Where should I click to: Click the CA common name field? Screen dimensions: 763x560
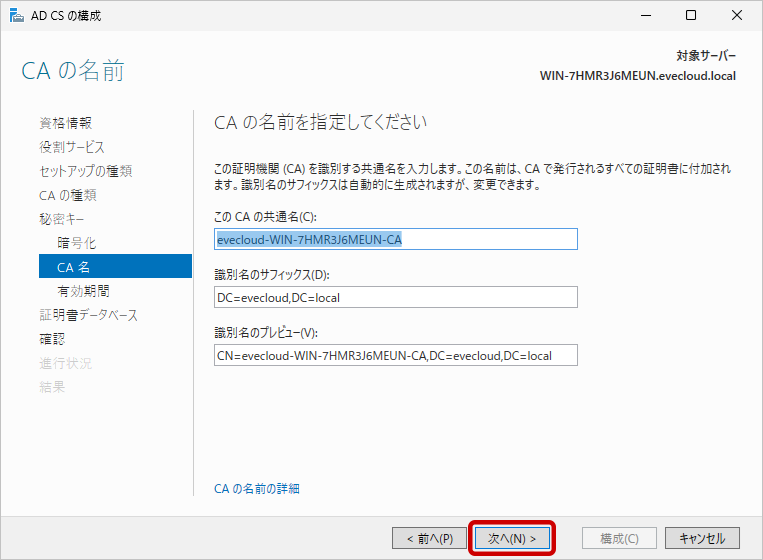pos(396,239)
